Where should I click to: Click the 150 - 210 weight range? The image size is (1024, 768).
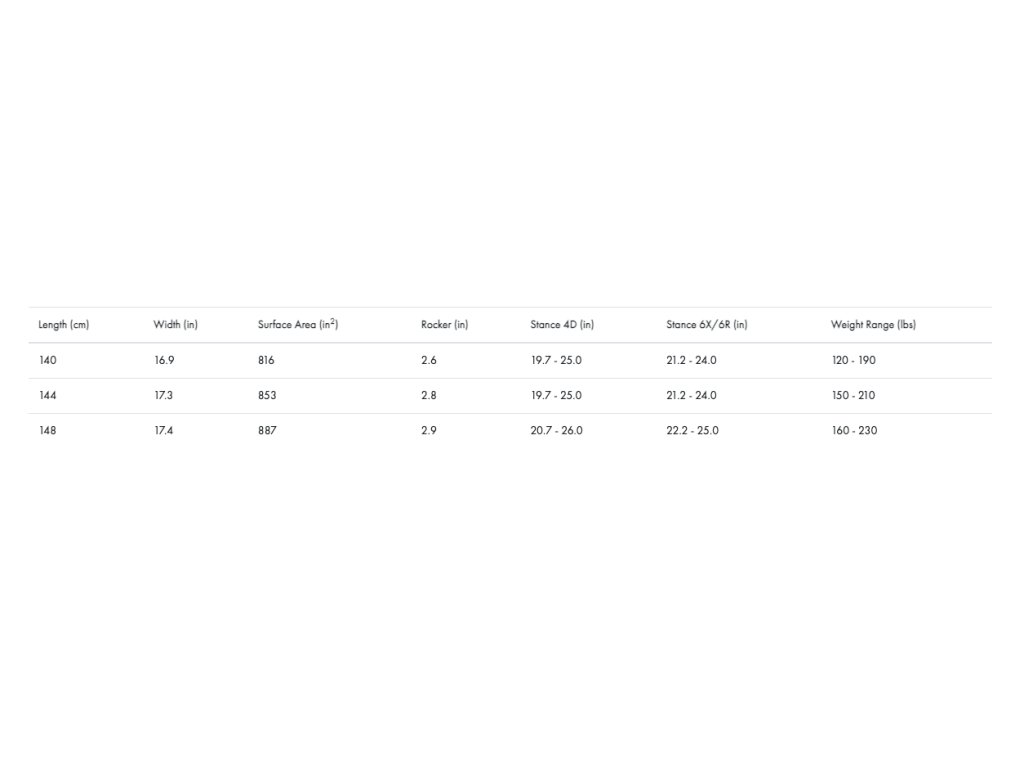[x=854, y=395]
